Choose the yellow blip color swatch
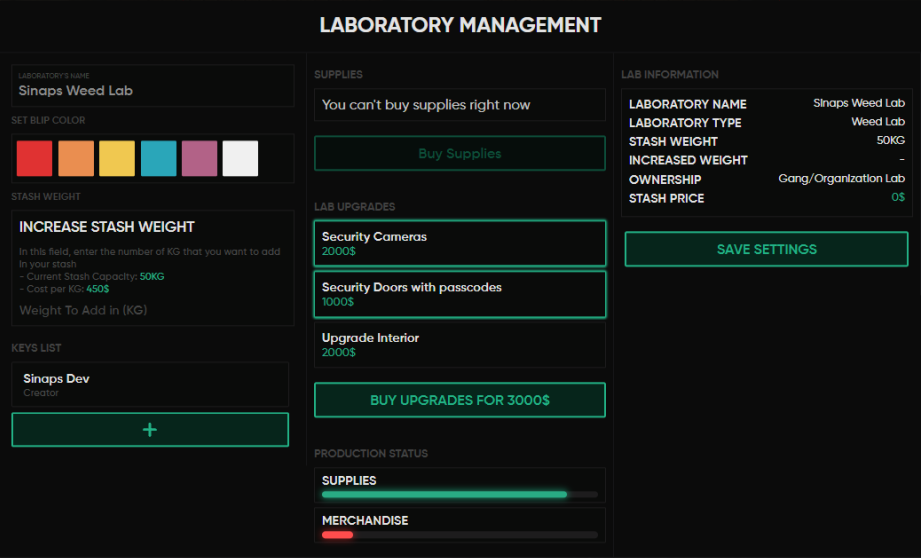The image size is (921, 558). pyautogui.click(x=117, y=158)
